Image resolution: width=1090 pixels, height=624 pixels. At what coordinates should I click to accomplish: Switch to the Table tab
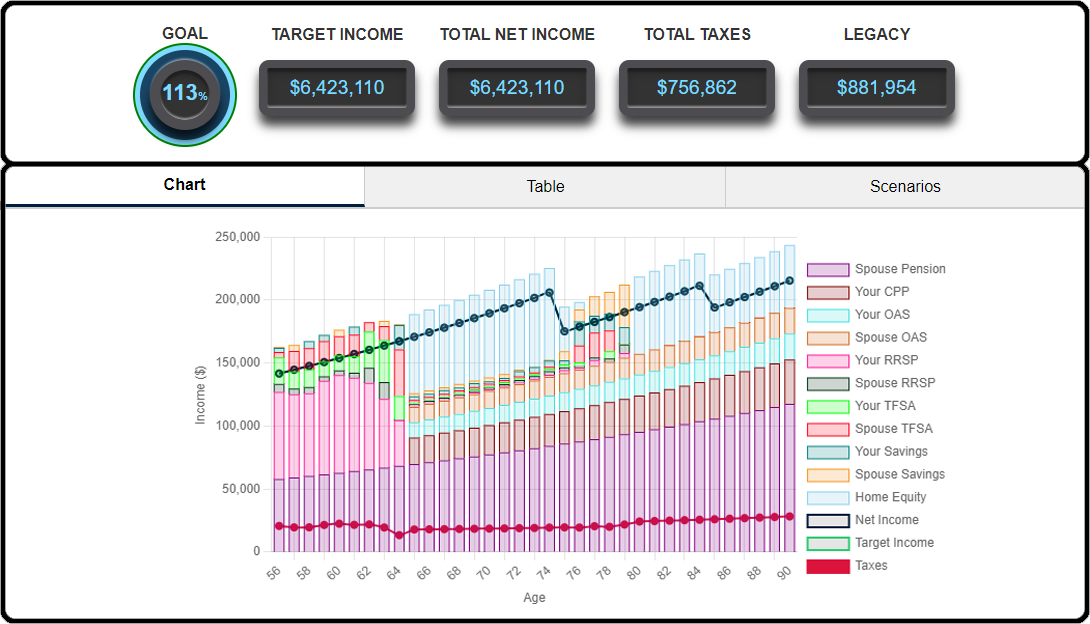coord(545,187)
